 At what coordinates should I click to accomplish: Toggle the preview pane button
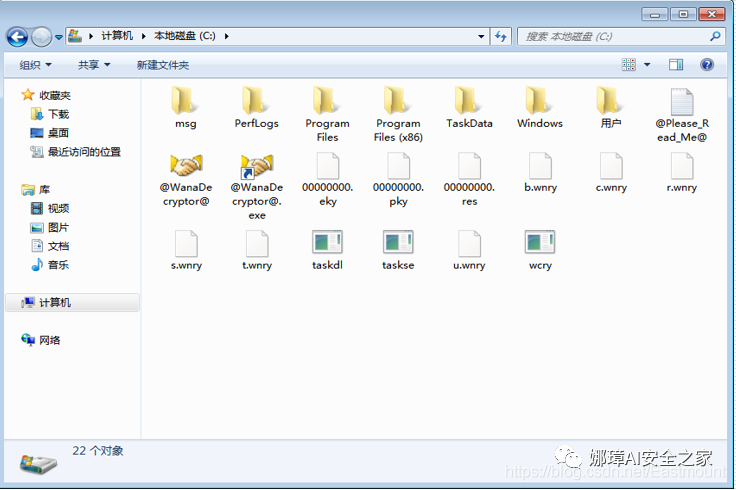pos(676,64)
